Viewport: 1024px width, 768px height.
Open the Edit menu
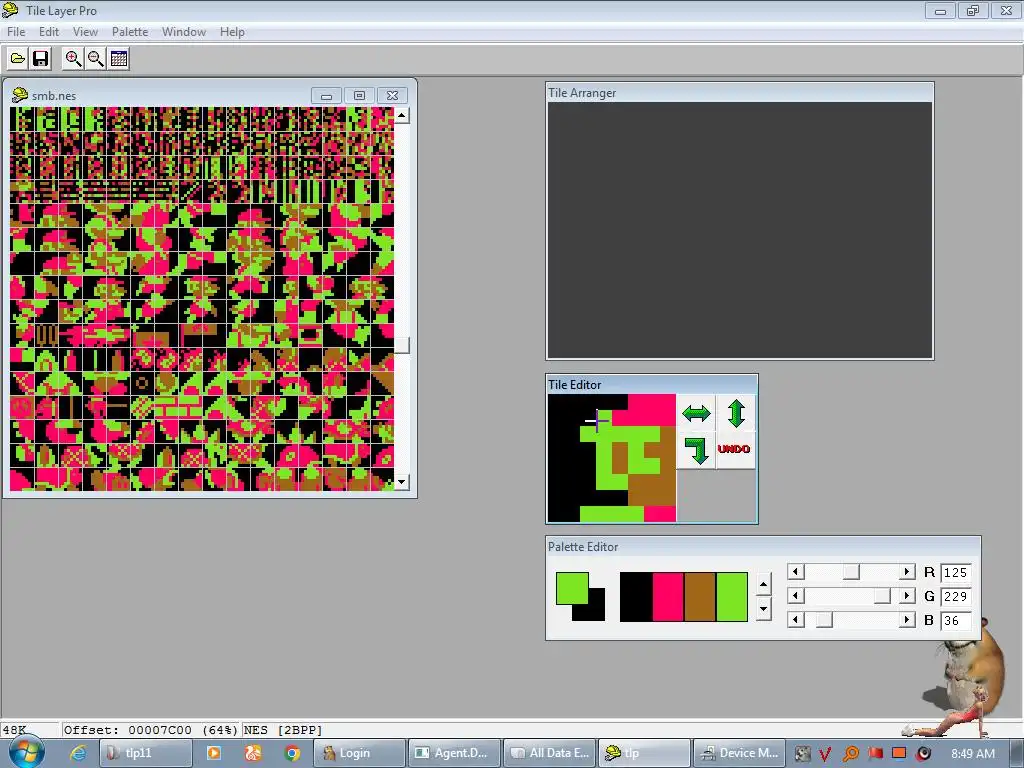click(x=49, y=31)
